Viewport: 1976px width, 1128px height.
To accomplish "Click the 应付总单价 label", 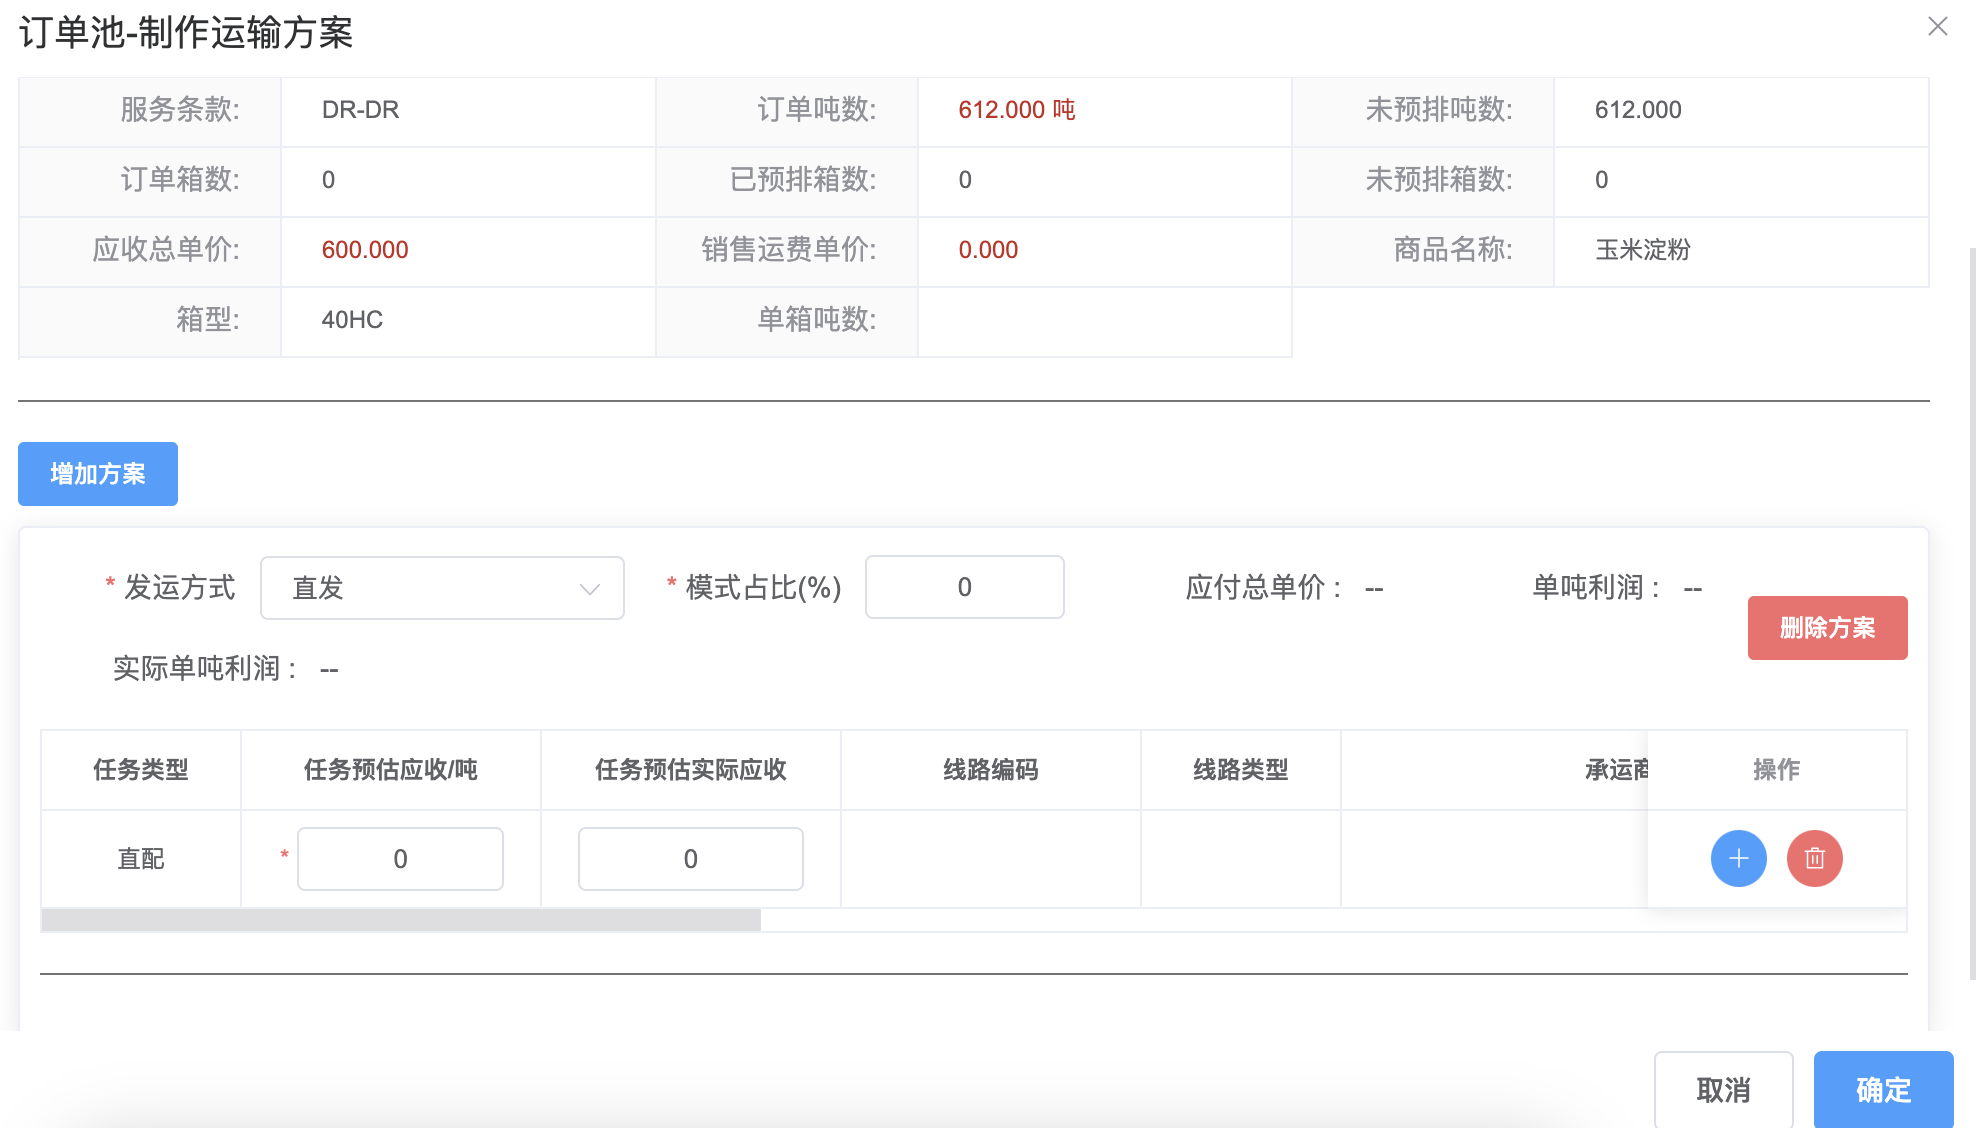I will (x=1264, y=588).
